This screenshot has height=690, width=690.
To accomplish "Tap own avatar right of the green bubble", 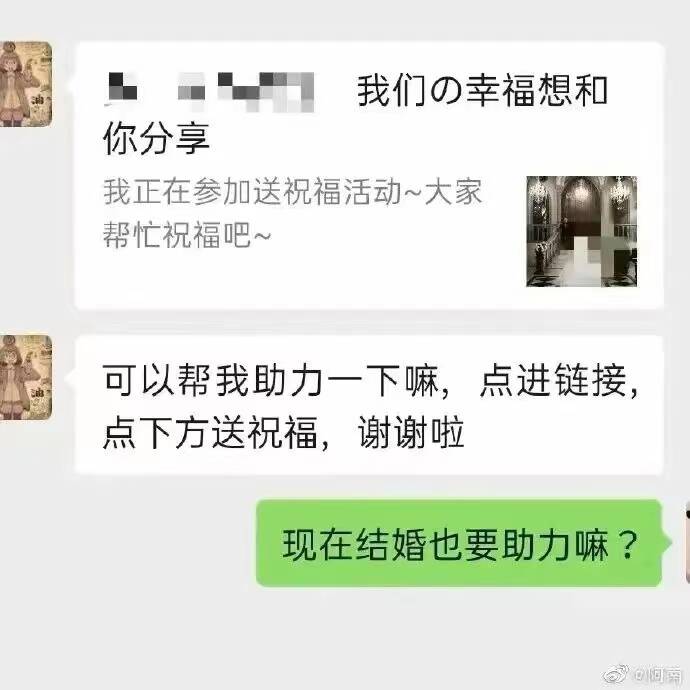I will (x=687, y=544).
